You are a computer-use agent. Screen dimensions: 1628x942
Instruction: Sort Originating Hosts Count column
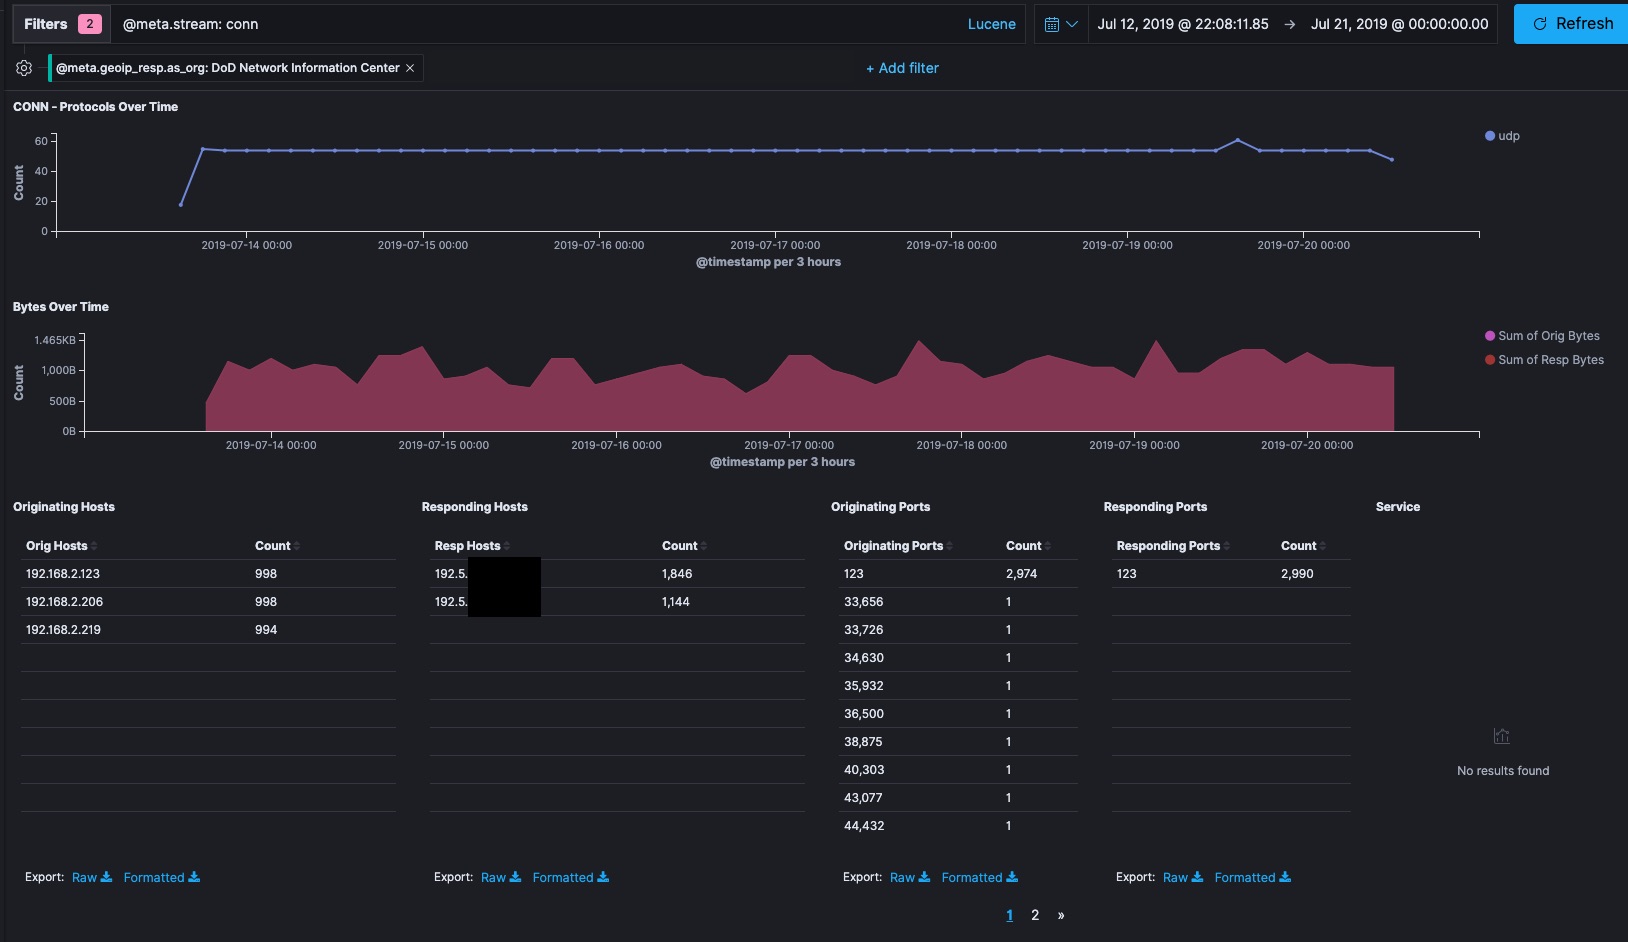pyautogui.click(x=277, y=546)
